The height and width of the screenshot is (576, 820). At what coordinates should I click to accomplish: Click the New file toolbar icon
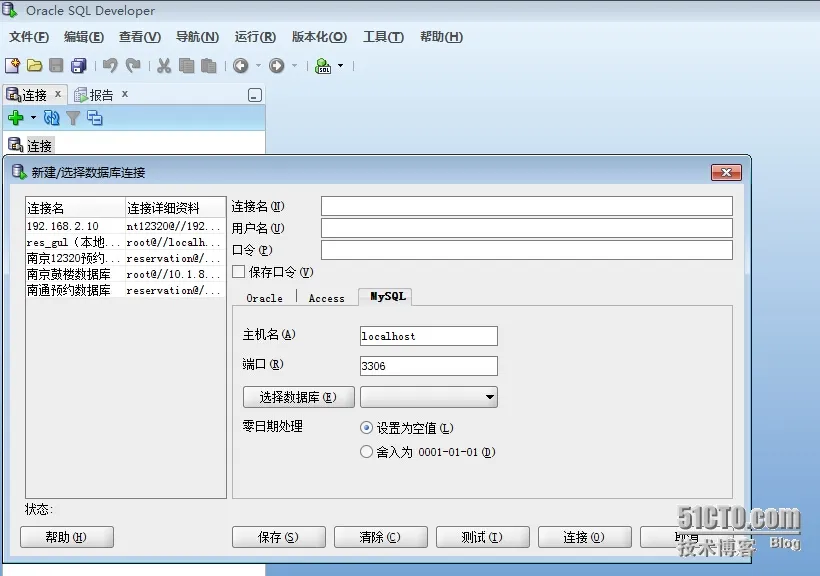click(13, 65)
